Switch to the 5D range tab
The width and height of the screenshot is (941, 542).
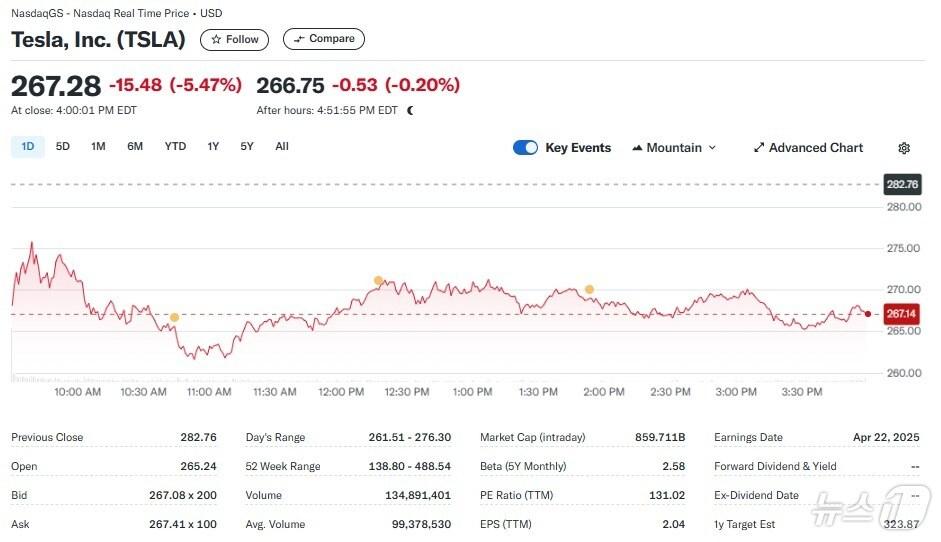tap(63, 147)
